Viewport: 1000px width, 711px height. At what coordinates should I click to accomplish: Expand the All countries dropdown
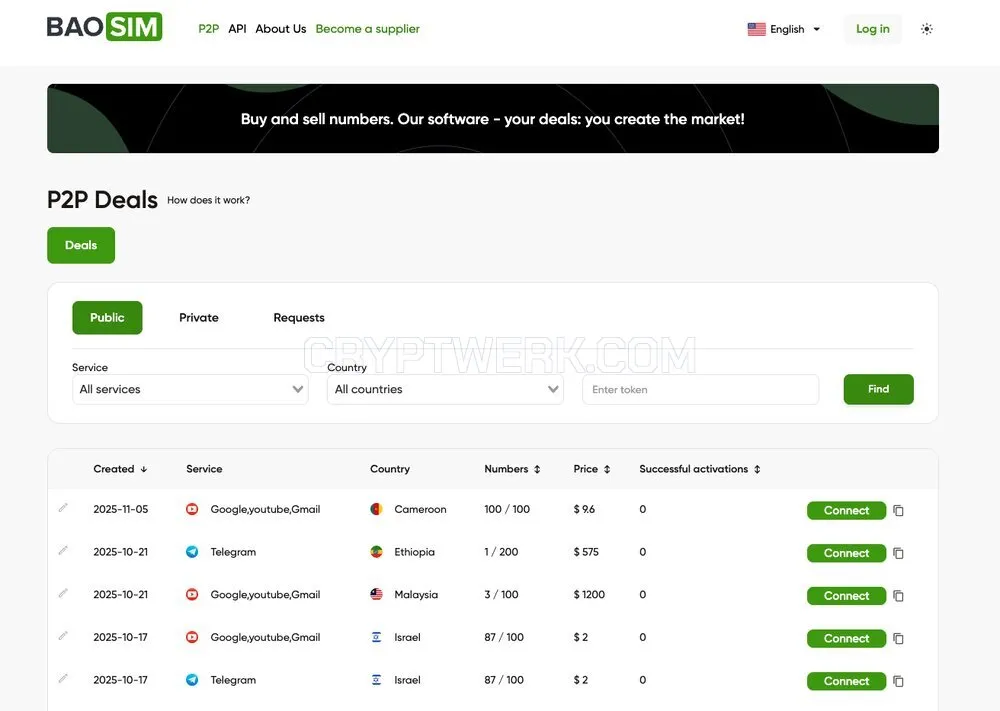(x=445, y=390)
